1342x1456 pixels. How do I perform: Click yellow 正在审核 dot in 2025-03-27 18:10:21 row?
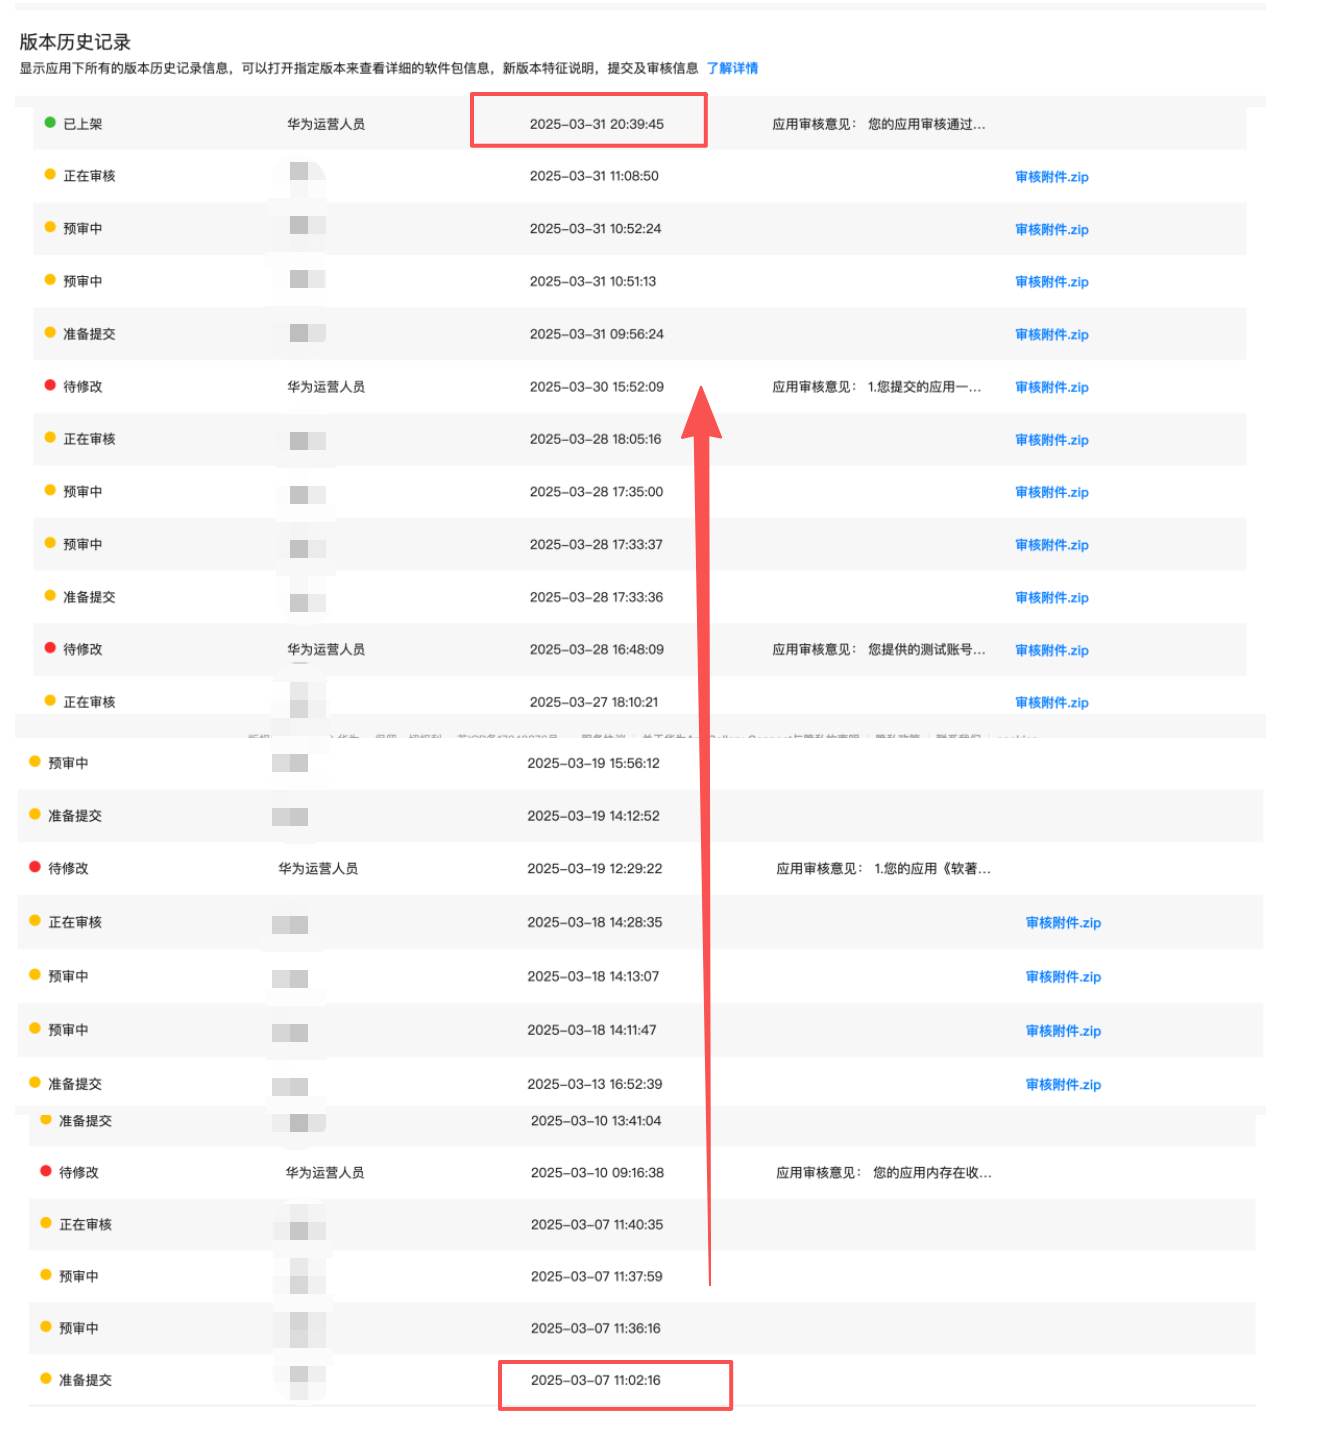pos(50,701)
